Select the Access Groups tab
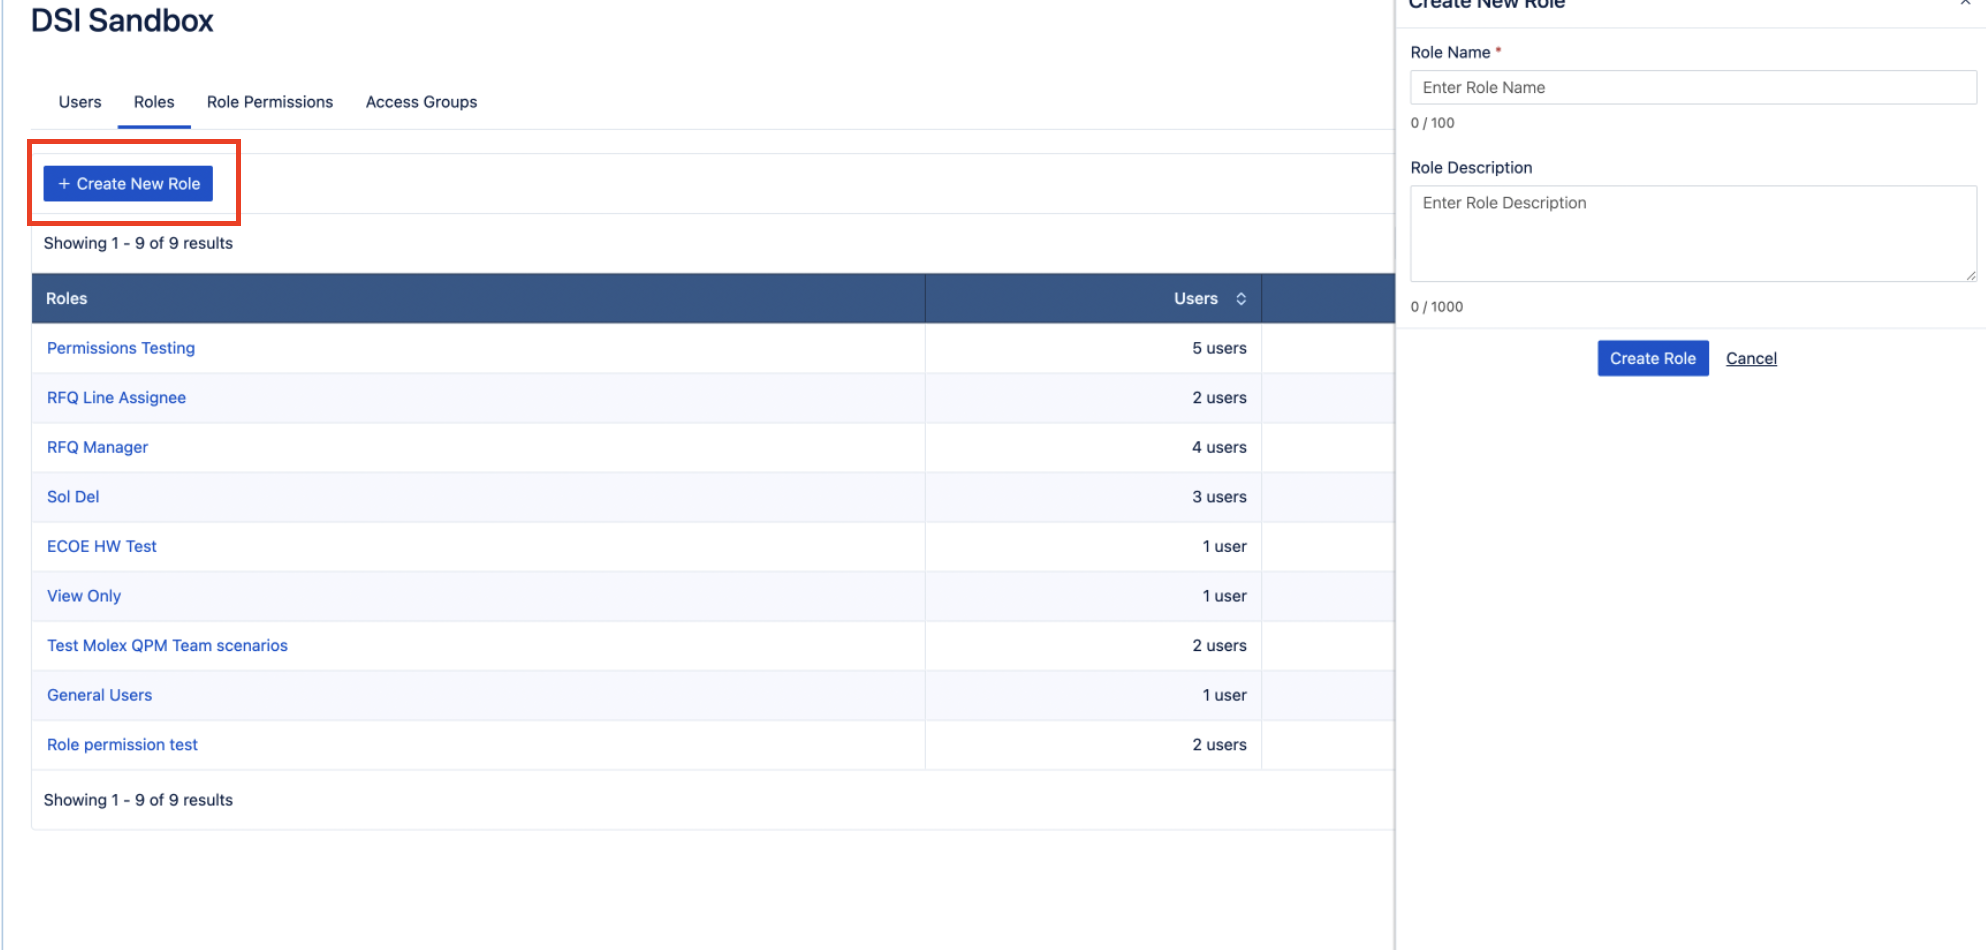 [421, 102]
